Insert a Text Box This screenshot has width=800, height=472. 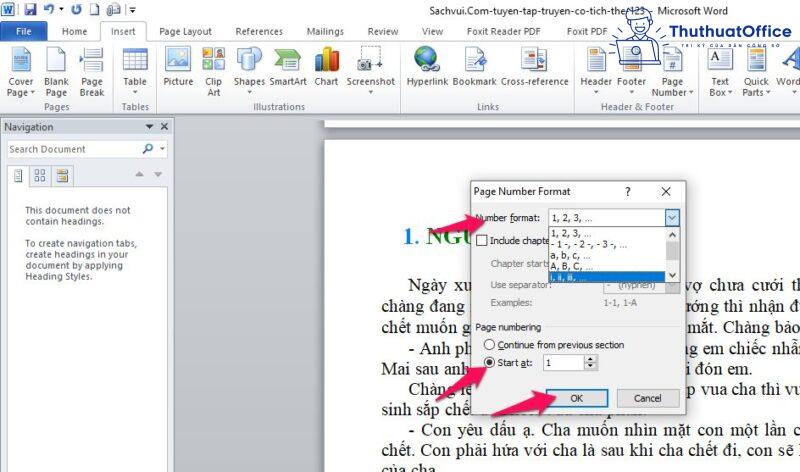[720, 71]
